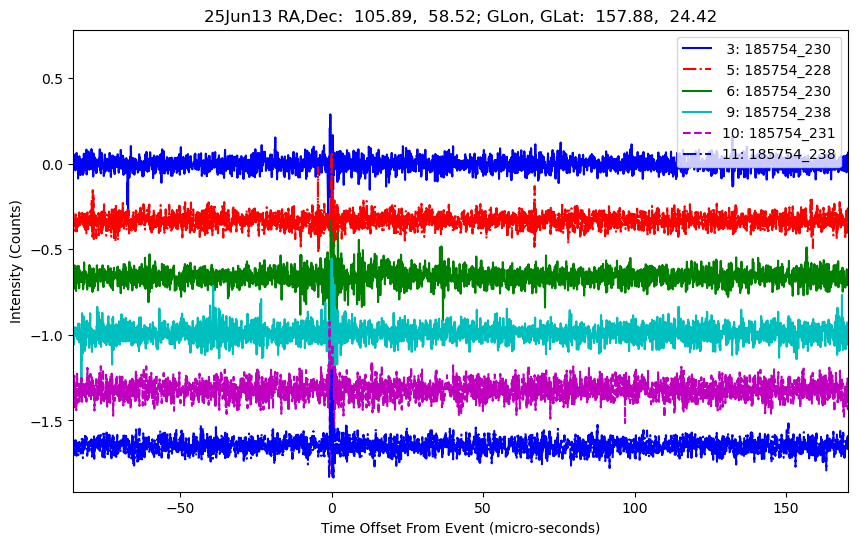
Task: Pick the cyan line sample in legend
Action: coord(699,111)
